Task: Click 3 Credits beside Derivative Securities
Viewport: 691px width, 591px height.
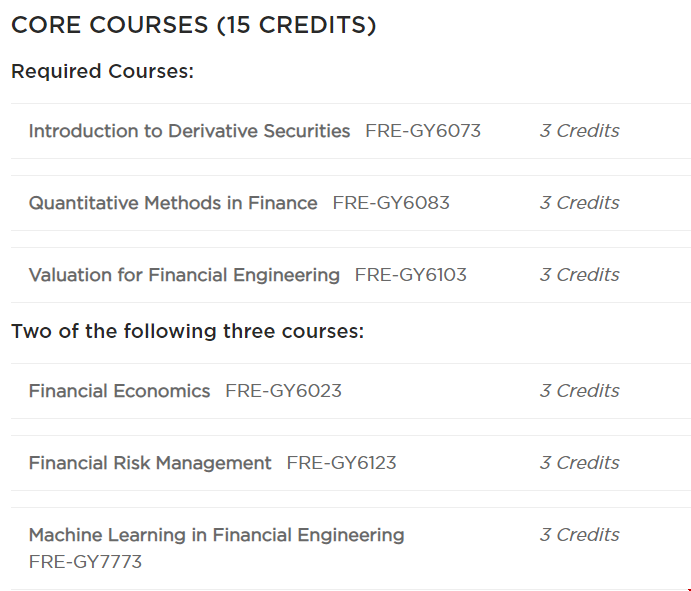Action: pos(580,131)
